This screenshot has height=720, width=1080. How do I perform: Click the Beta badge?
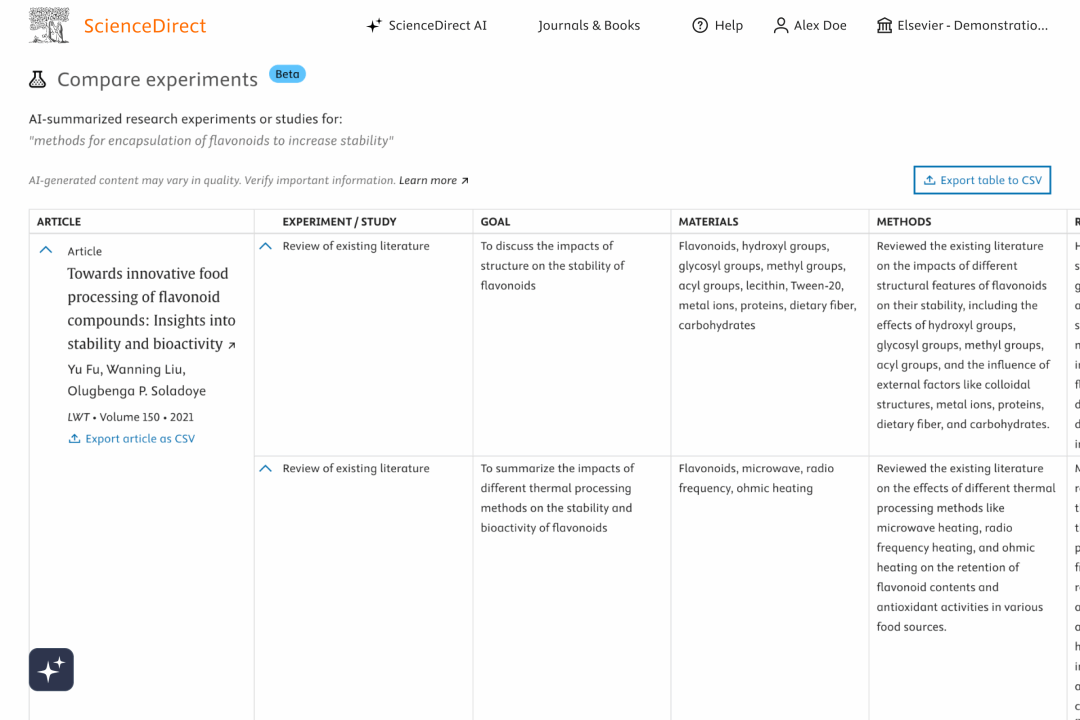click(287, 74)
